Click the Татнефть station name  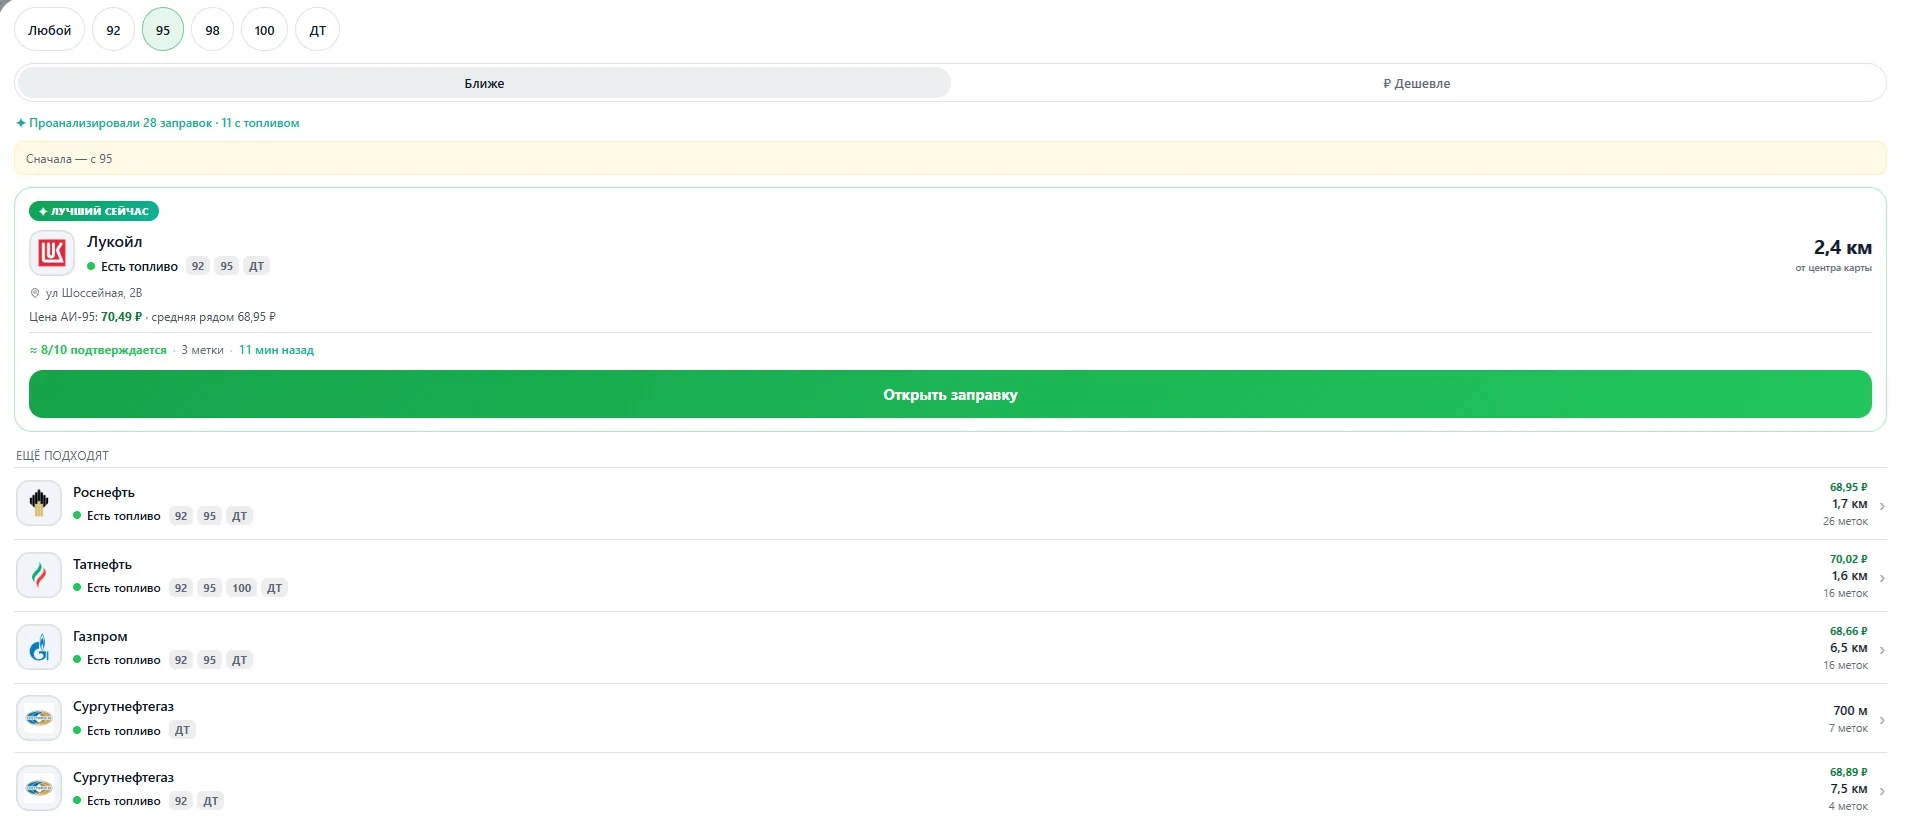(x=102, y=564)
